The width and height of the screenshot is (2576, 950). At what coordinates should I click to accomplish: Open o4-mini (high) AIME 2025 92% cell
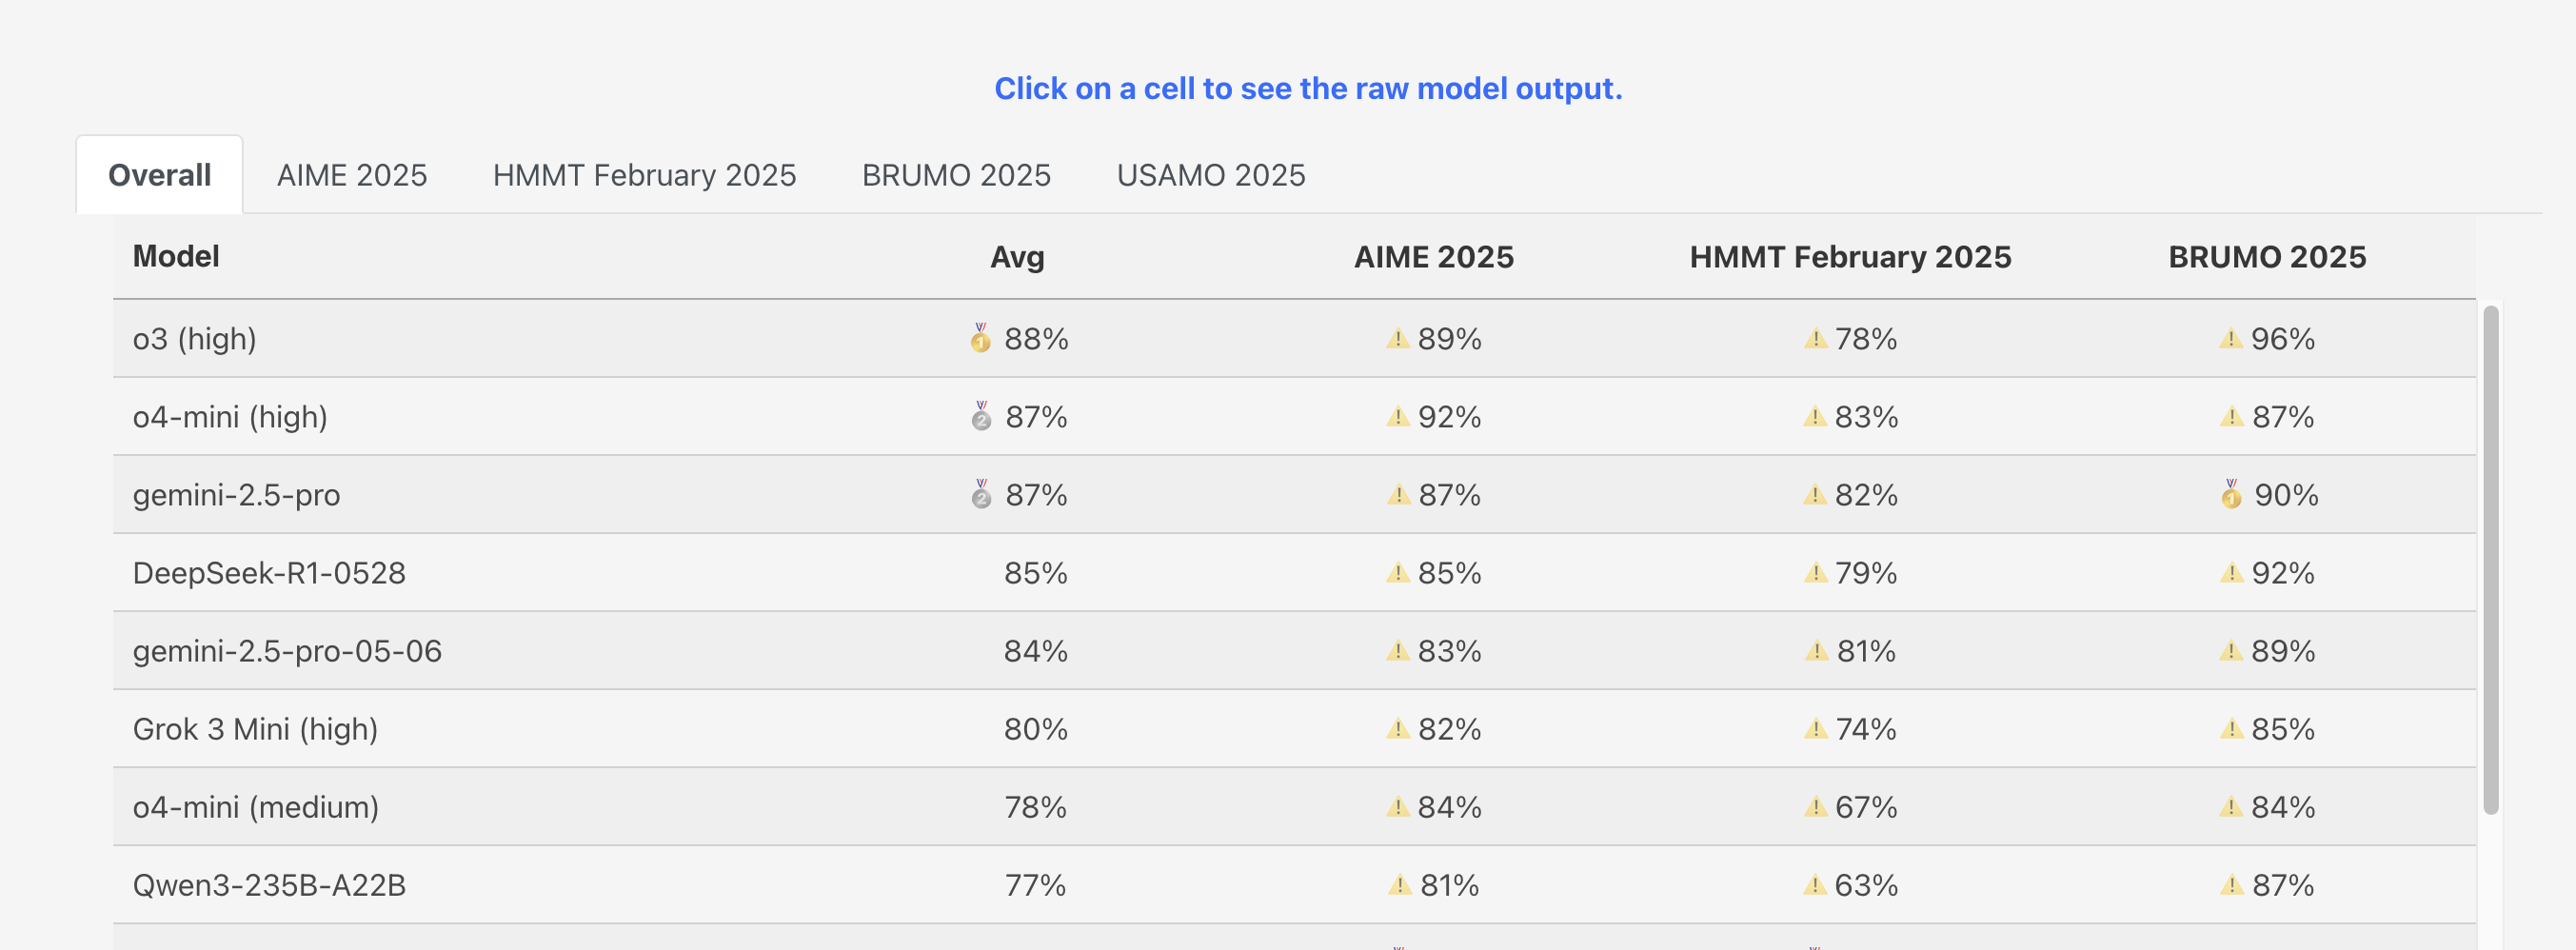point(1448,417)
